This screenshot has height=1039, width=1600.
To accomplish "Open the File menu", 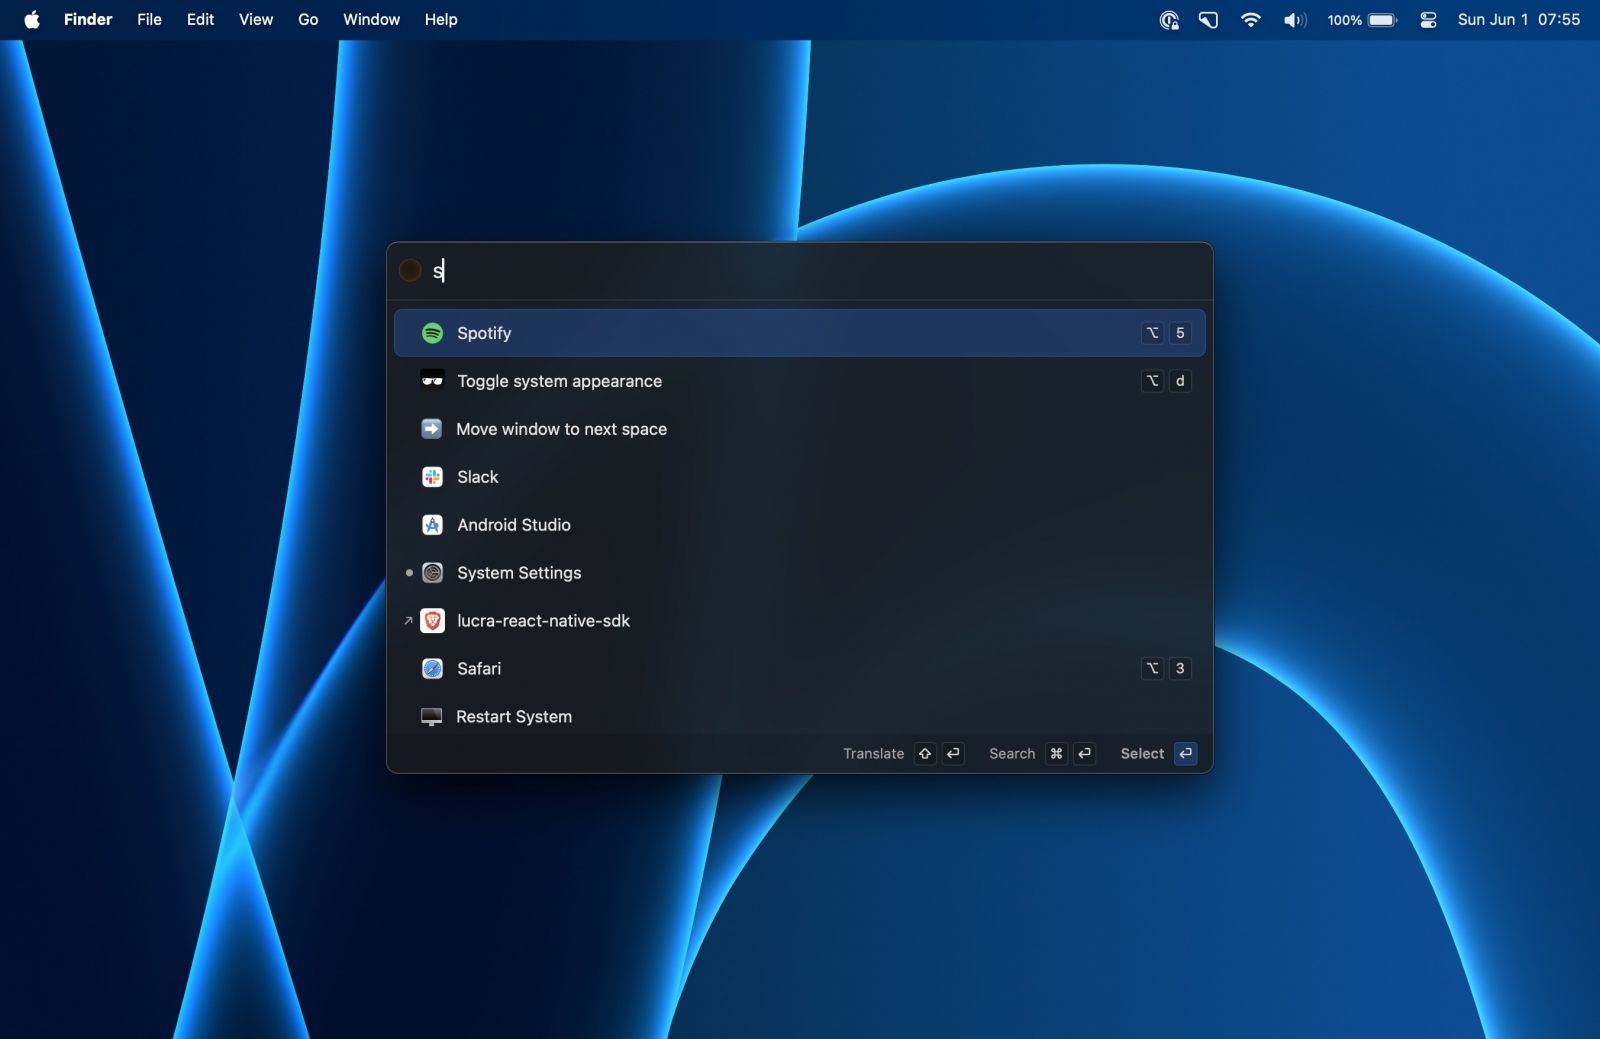I will pyautogui.click(x=149, y=20).
